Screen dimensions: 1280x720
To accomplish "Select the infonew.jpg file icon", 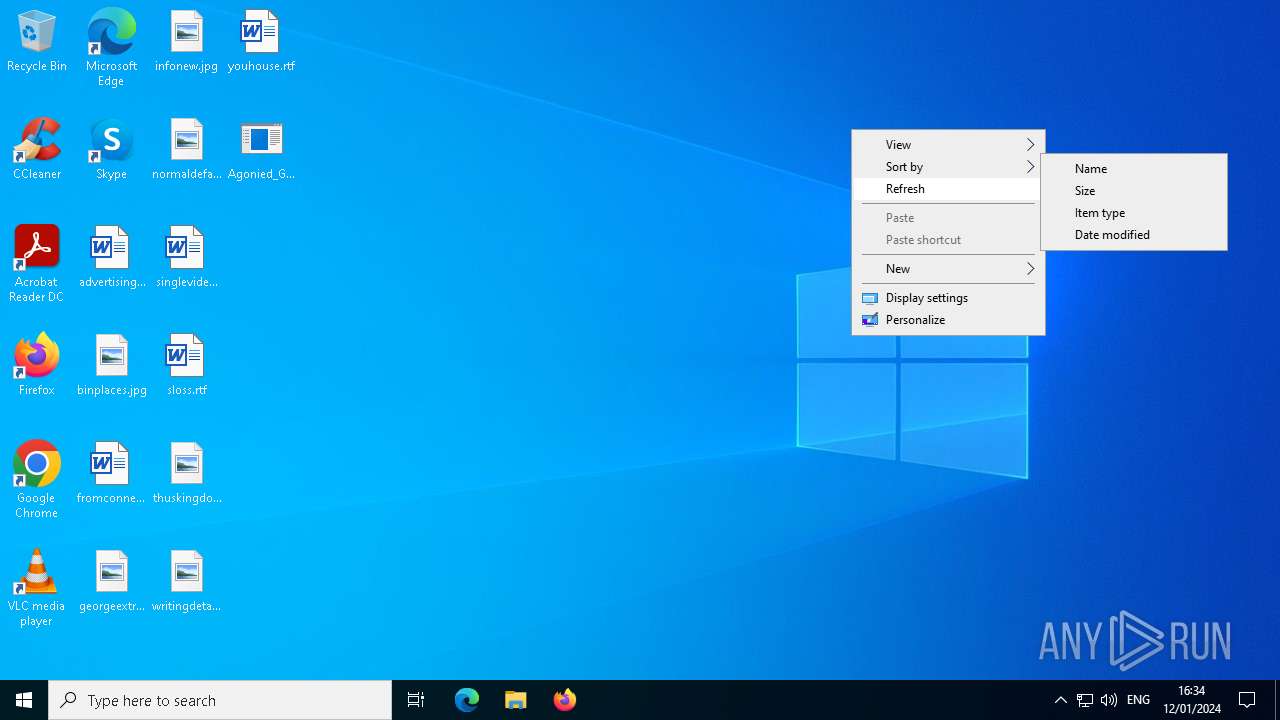I will tap(186, 42).
